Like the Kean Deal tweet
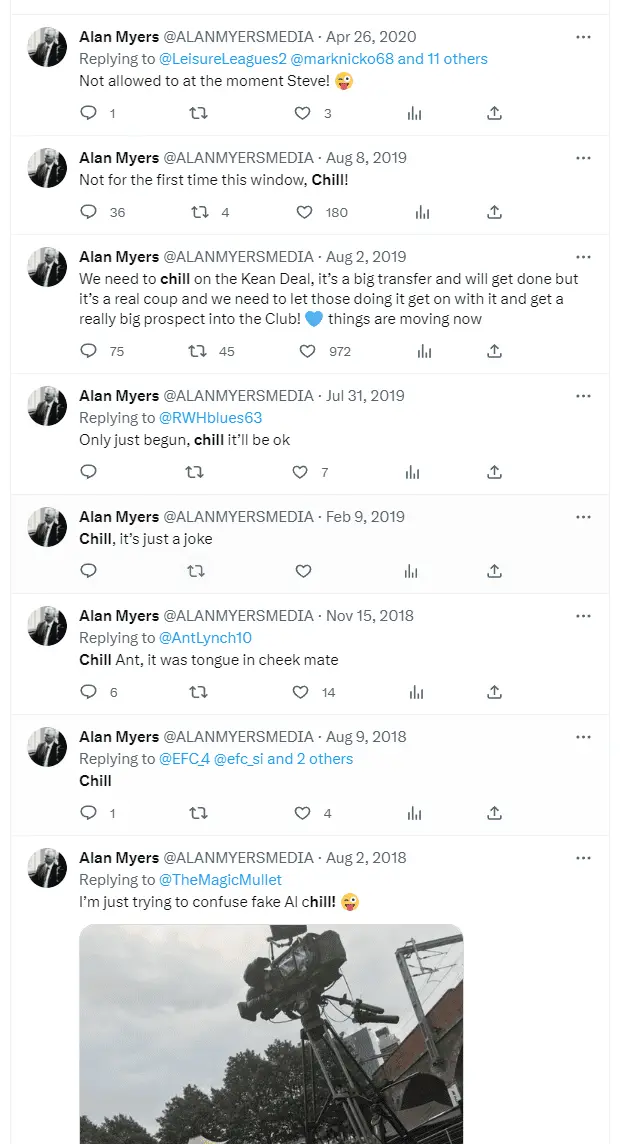Screen dimensions: 635x1144 (307, 351)
